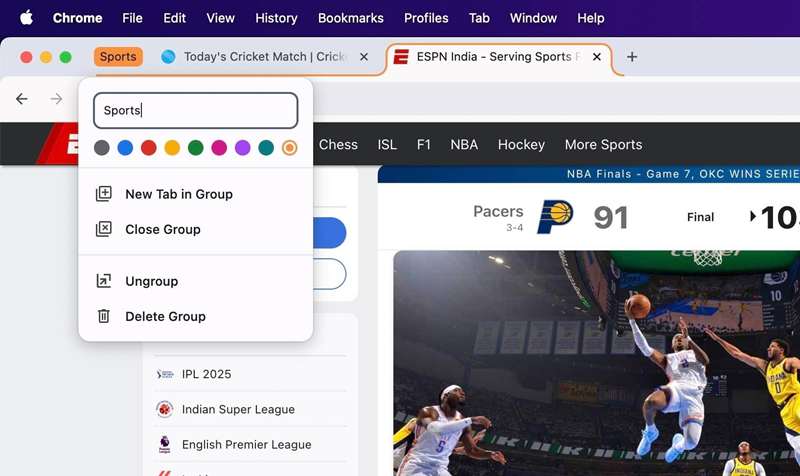This screenshot has width=800, height=476.
Task: Close the ESPN India tab
Action: 596,57
